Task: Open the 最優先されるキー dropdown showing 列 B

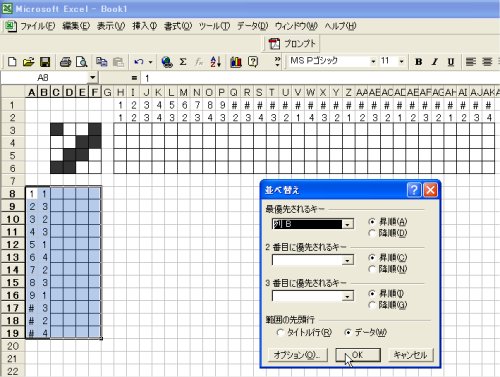Action: pyautogui.click(x=347, y=224)
